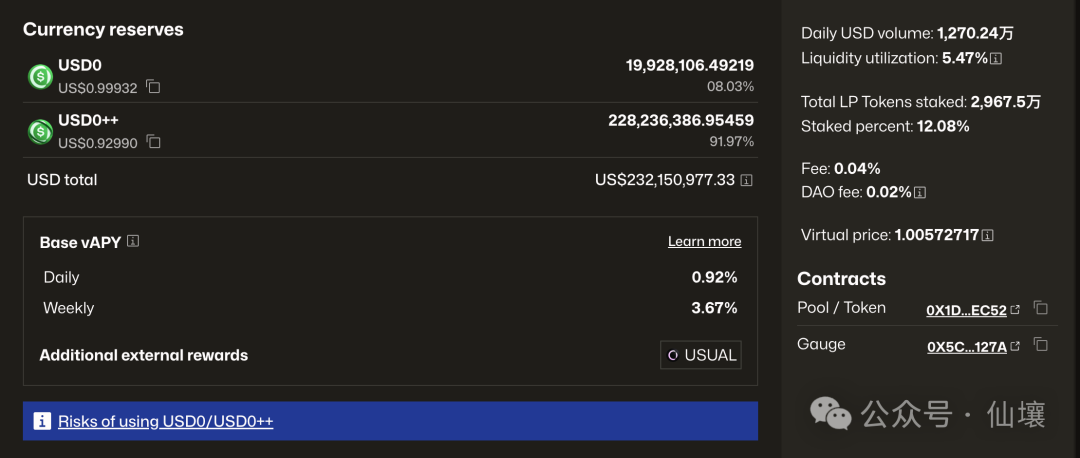Show Liquidity utilization info tooltip
The image size is (1080, 458).
pos(997,59)
